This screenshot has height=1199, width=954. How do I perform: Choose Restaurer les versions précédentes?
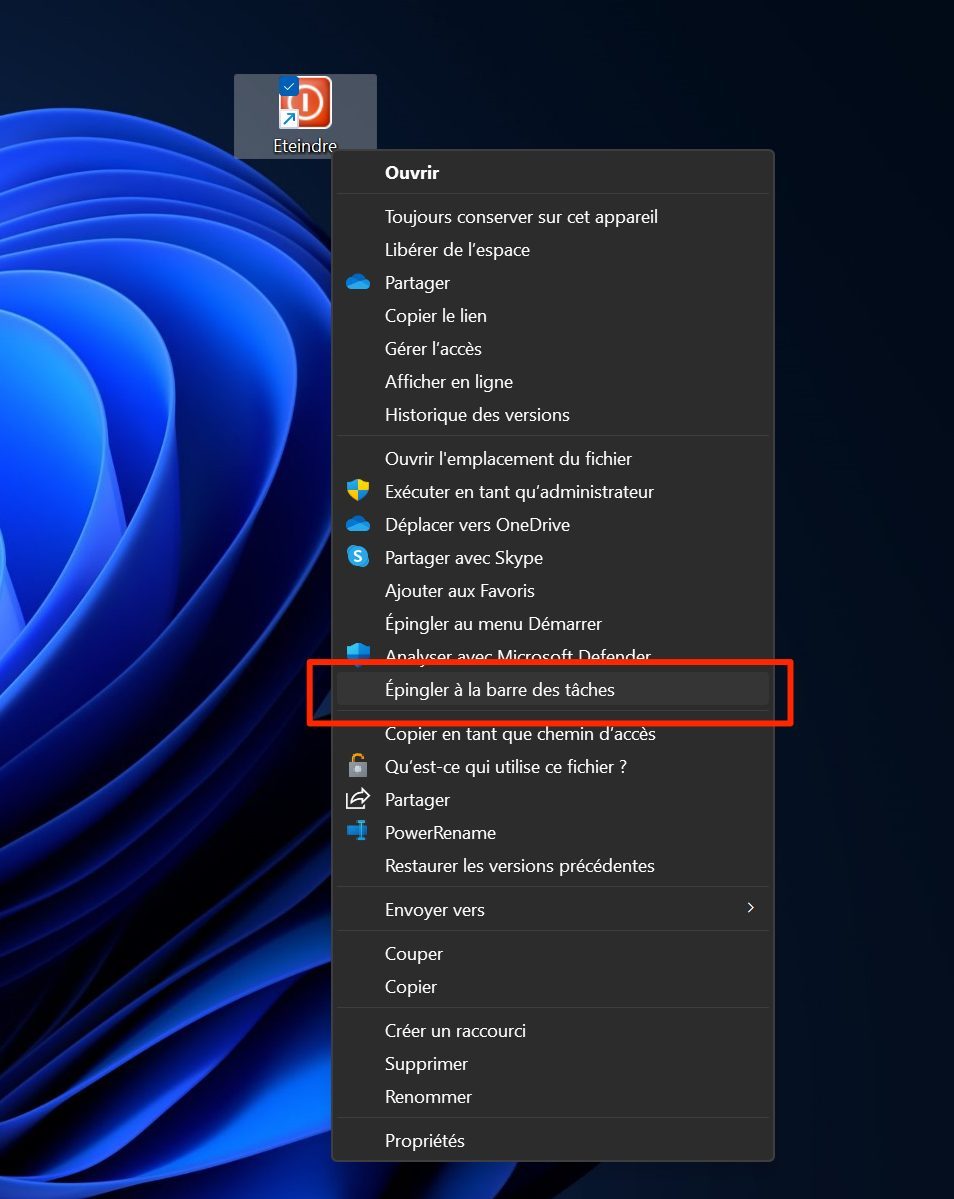tap(553, 865)
